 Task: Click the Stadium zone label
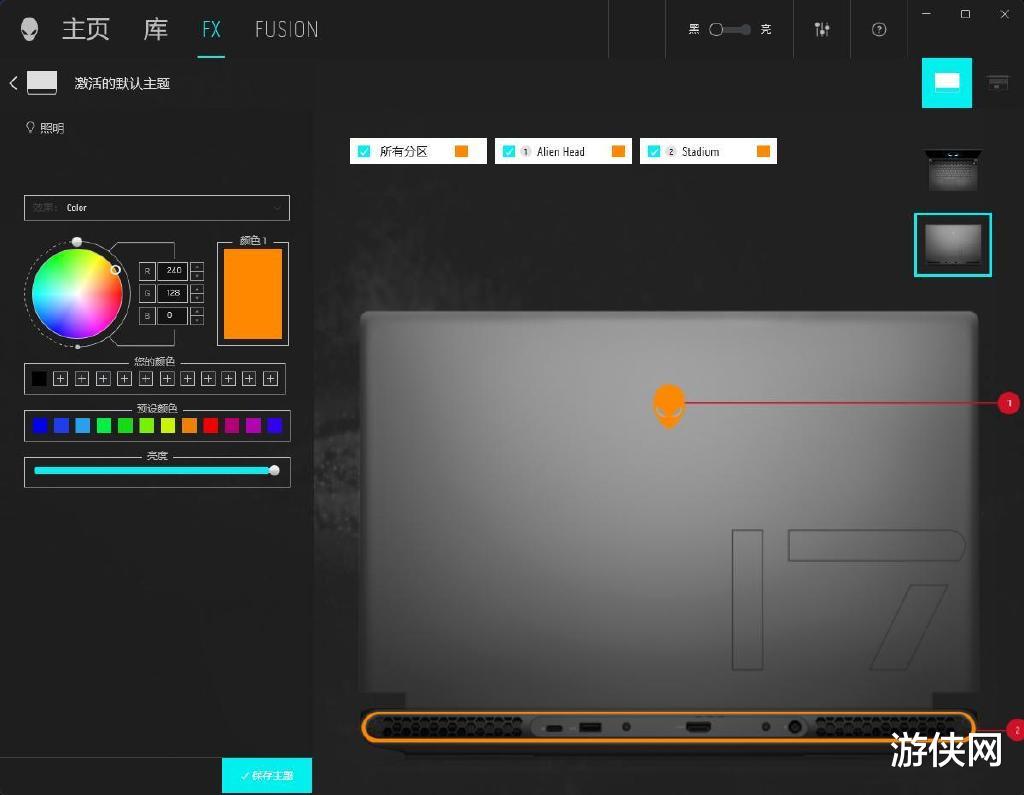(x=700, y=152)
